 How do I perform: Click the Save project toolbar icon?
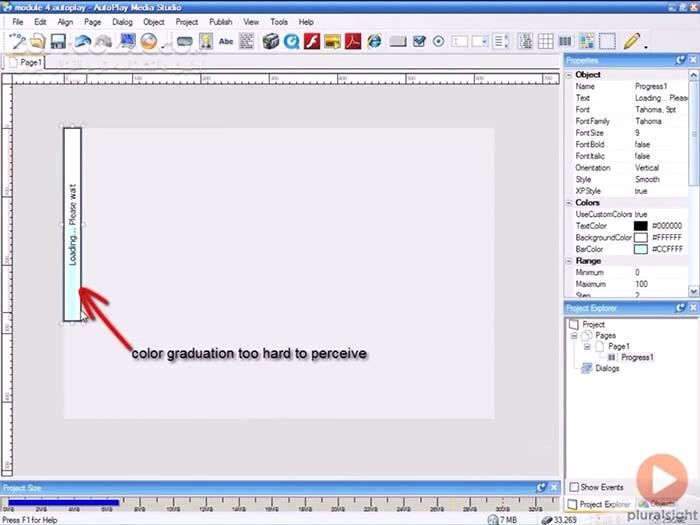coord(58,41)
